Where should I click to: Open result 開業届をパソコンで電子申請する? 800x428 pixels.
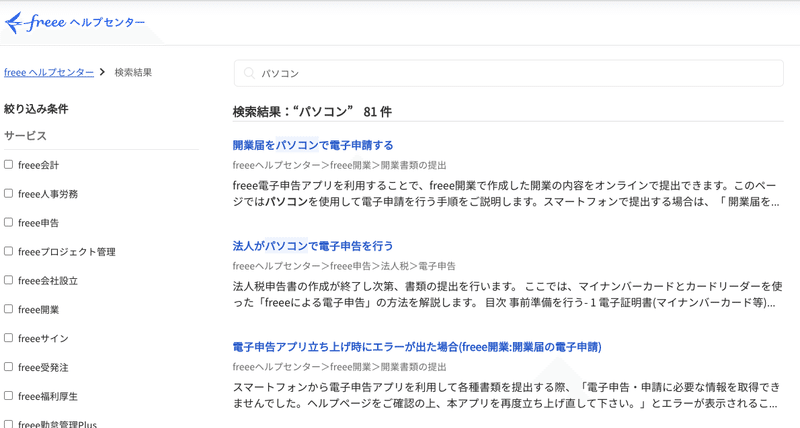tap(313, 145)
